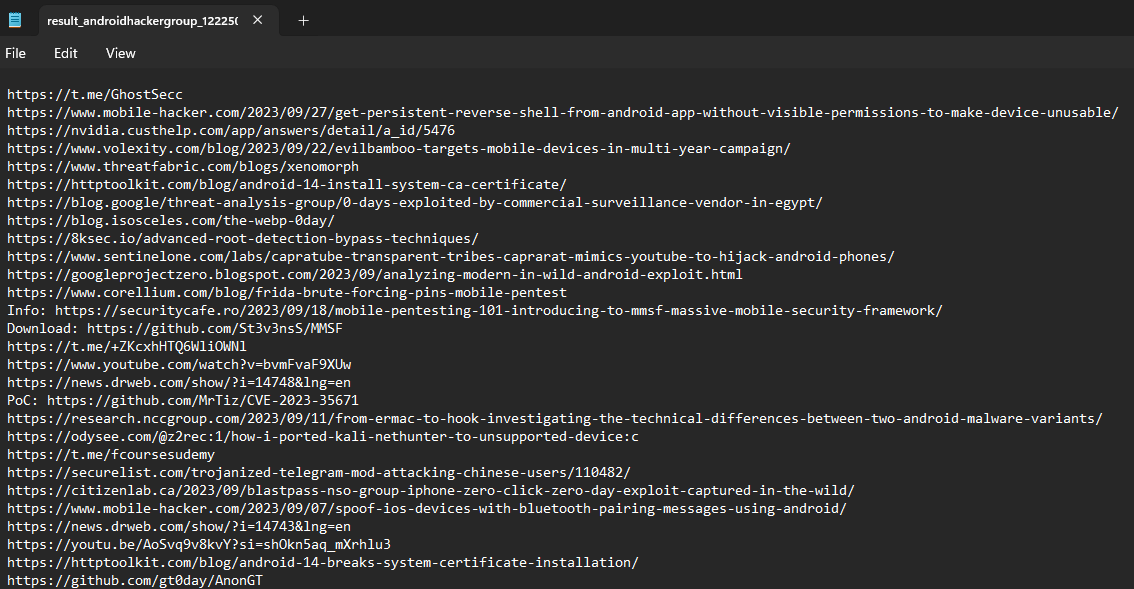Image resolution: width=1134 pixels, height=589 pixels.
Task: Add a new tab with plus icon
Action: (x=304, y=20)
